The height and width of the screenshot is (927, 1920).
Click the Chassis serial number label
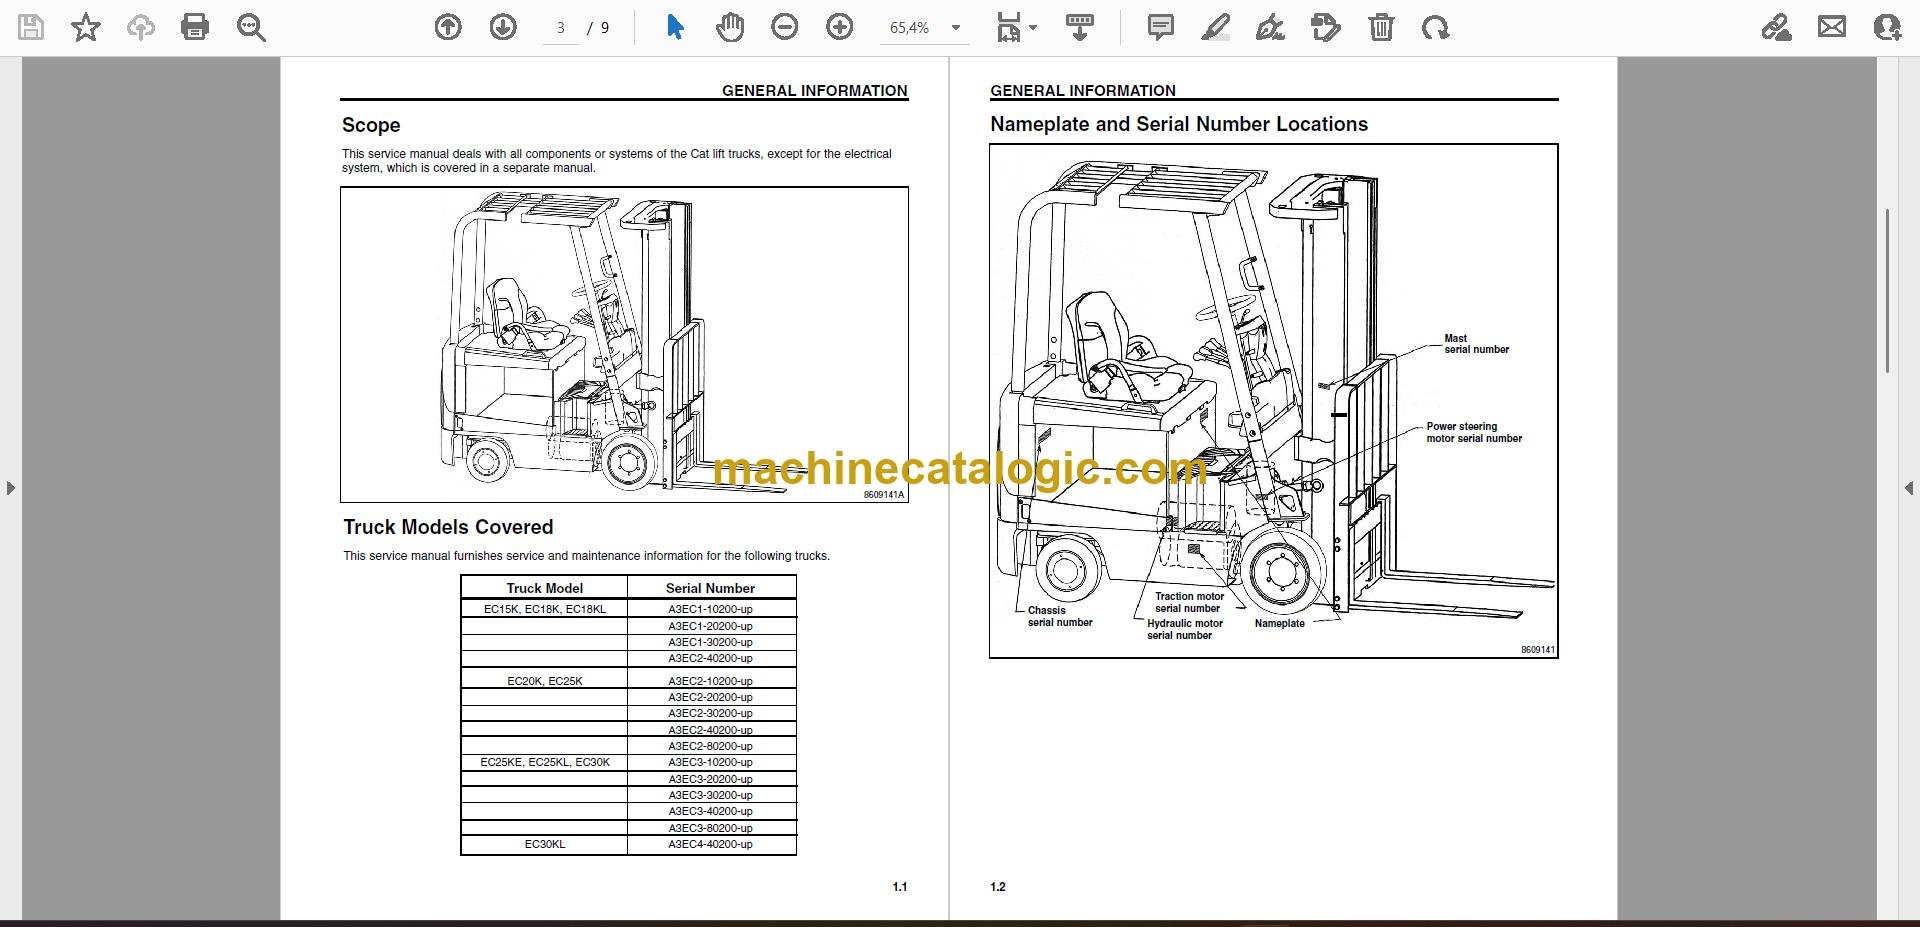pos(1060,616)
